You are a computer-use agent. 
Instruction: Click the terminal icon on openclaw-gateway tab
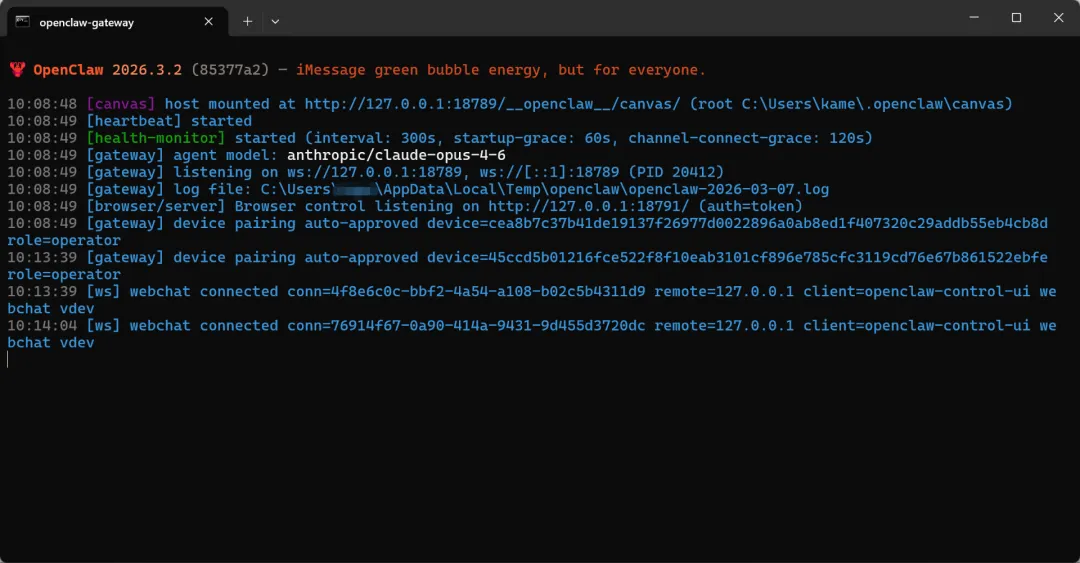coord(23,21)
